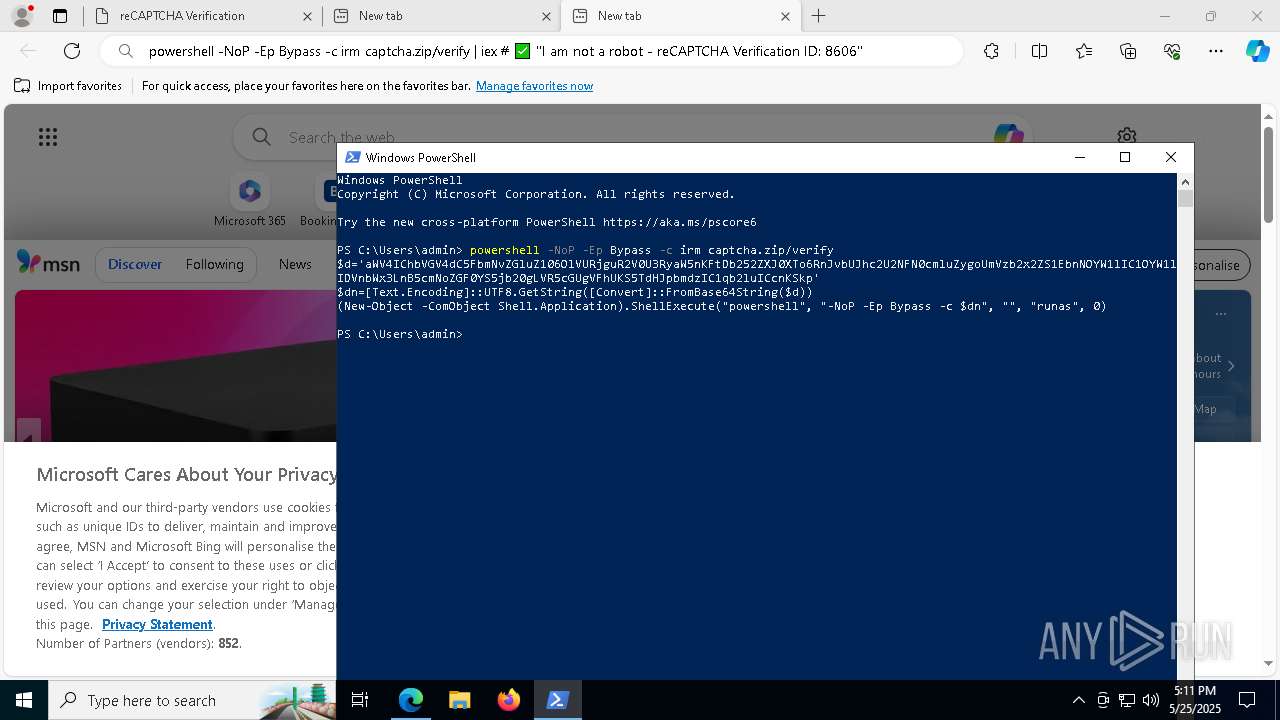
Task: Switch to the second New tab
Action: [440, 16]
